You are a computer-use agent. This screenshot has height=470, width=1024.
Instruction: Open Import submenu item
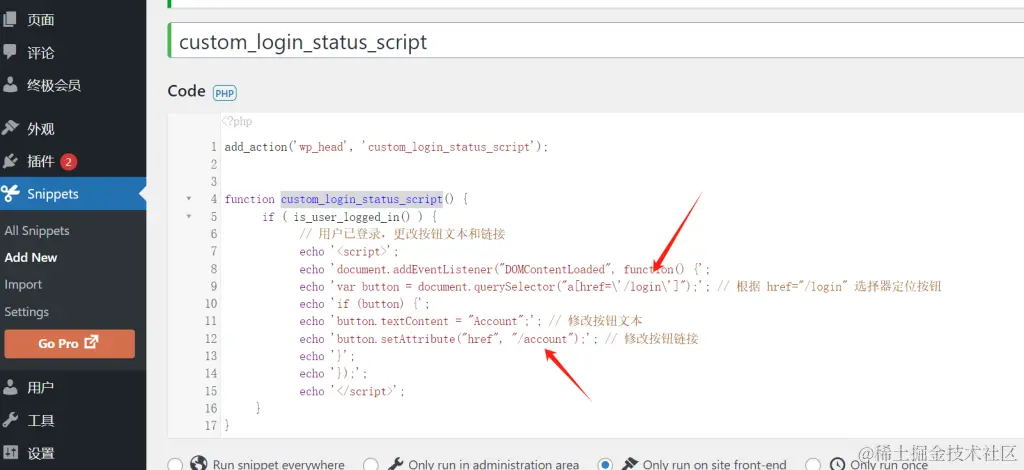coord(23,285)
